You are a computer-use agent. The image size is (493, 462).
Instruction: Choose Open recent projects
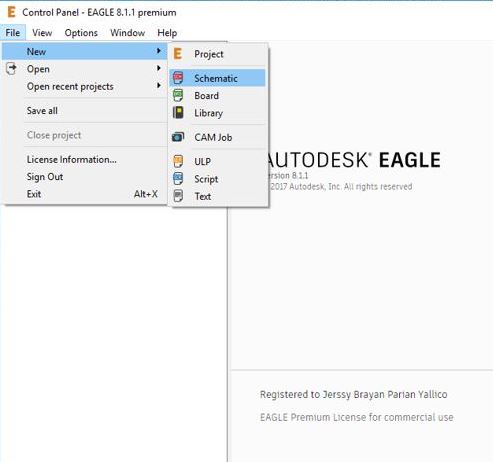point(85,86)
